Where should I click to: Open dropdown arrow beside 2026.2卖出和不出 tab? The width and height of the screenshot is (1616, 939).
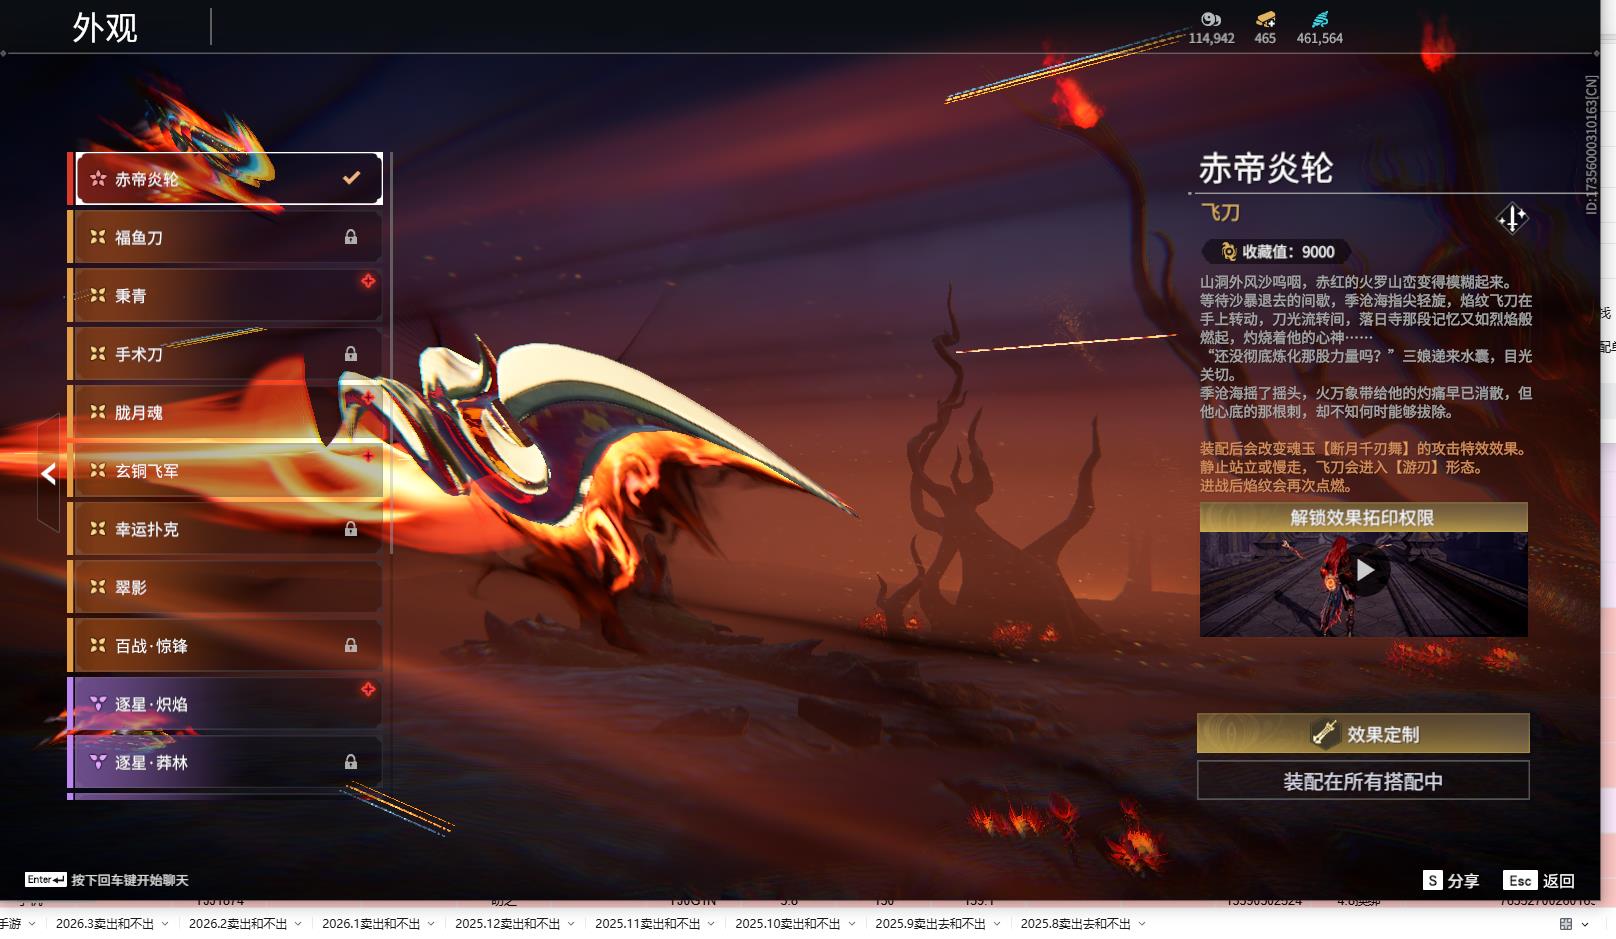[298, 924]
